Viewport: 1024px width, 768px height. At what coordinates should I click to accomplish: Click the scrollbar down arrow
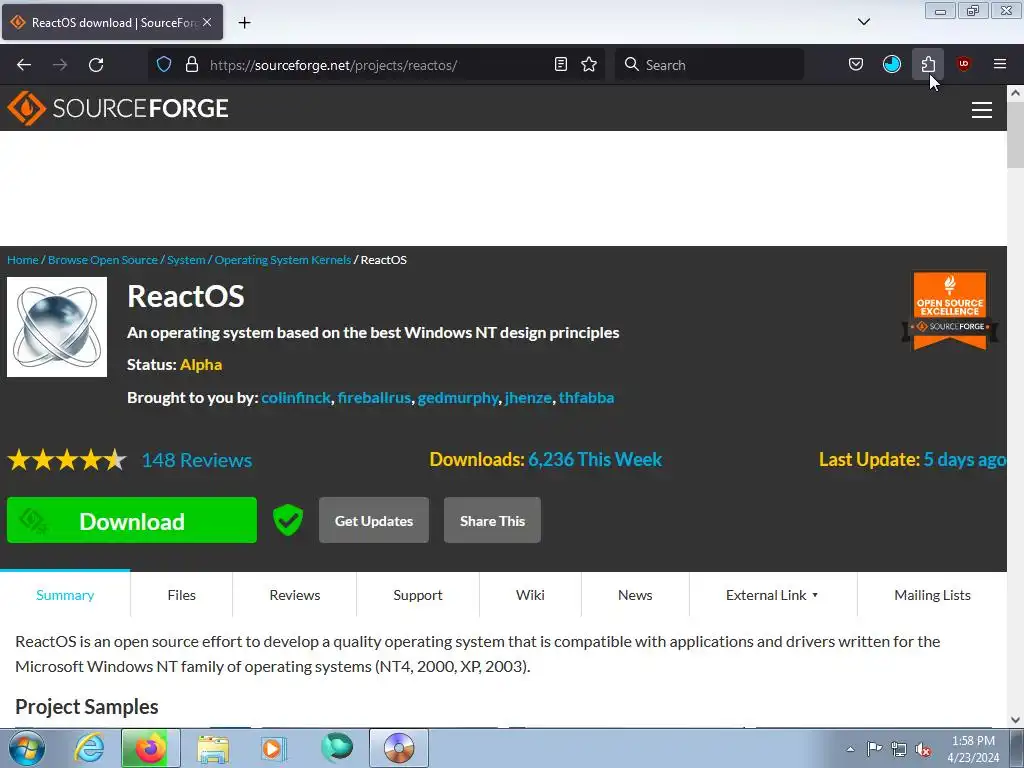[x=1015, y=720]
